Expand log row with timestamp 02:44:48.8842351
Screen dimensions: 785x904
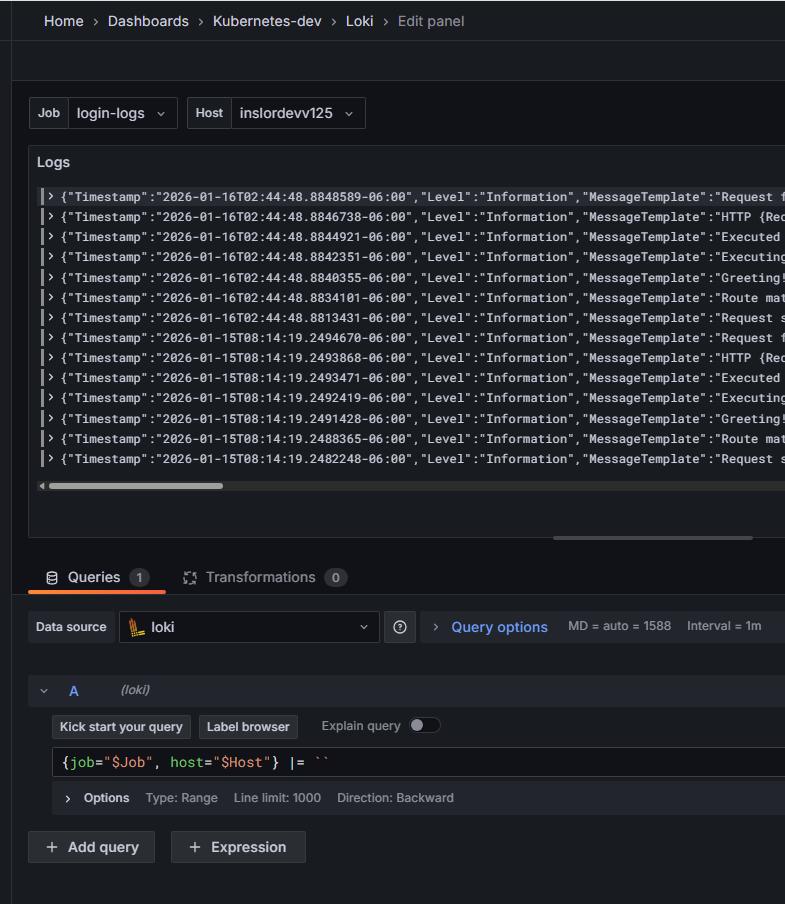point(51,257)
